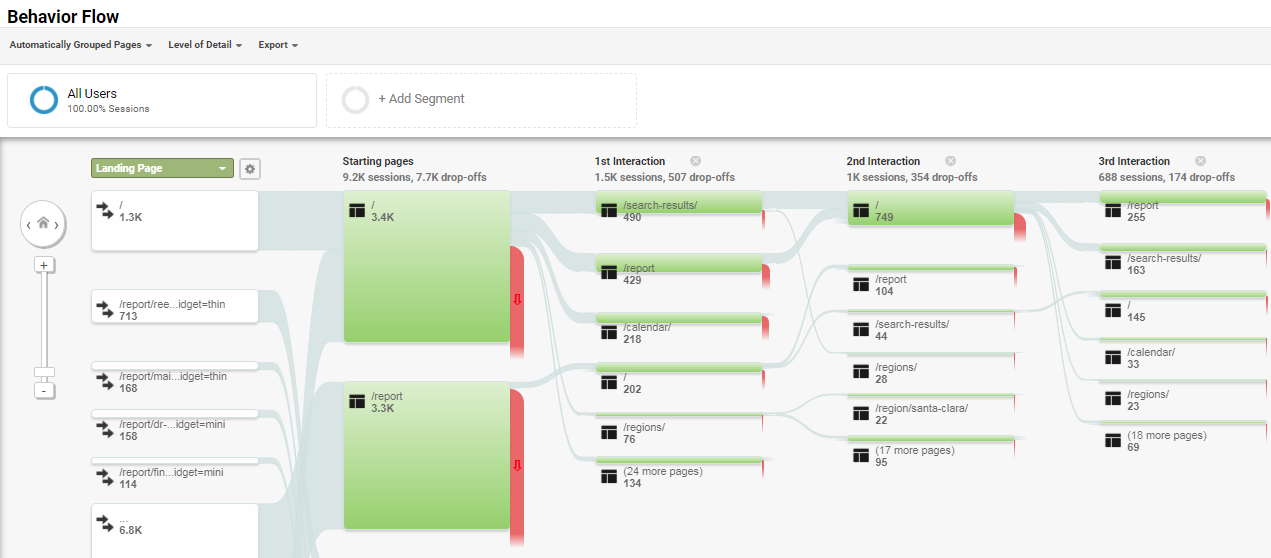
Task: Click the 1st Interaction column header
Action: pyautogui.click(x=630, y=161)
